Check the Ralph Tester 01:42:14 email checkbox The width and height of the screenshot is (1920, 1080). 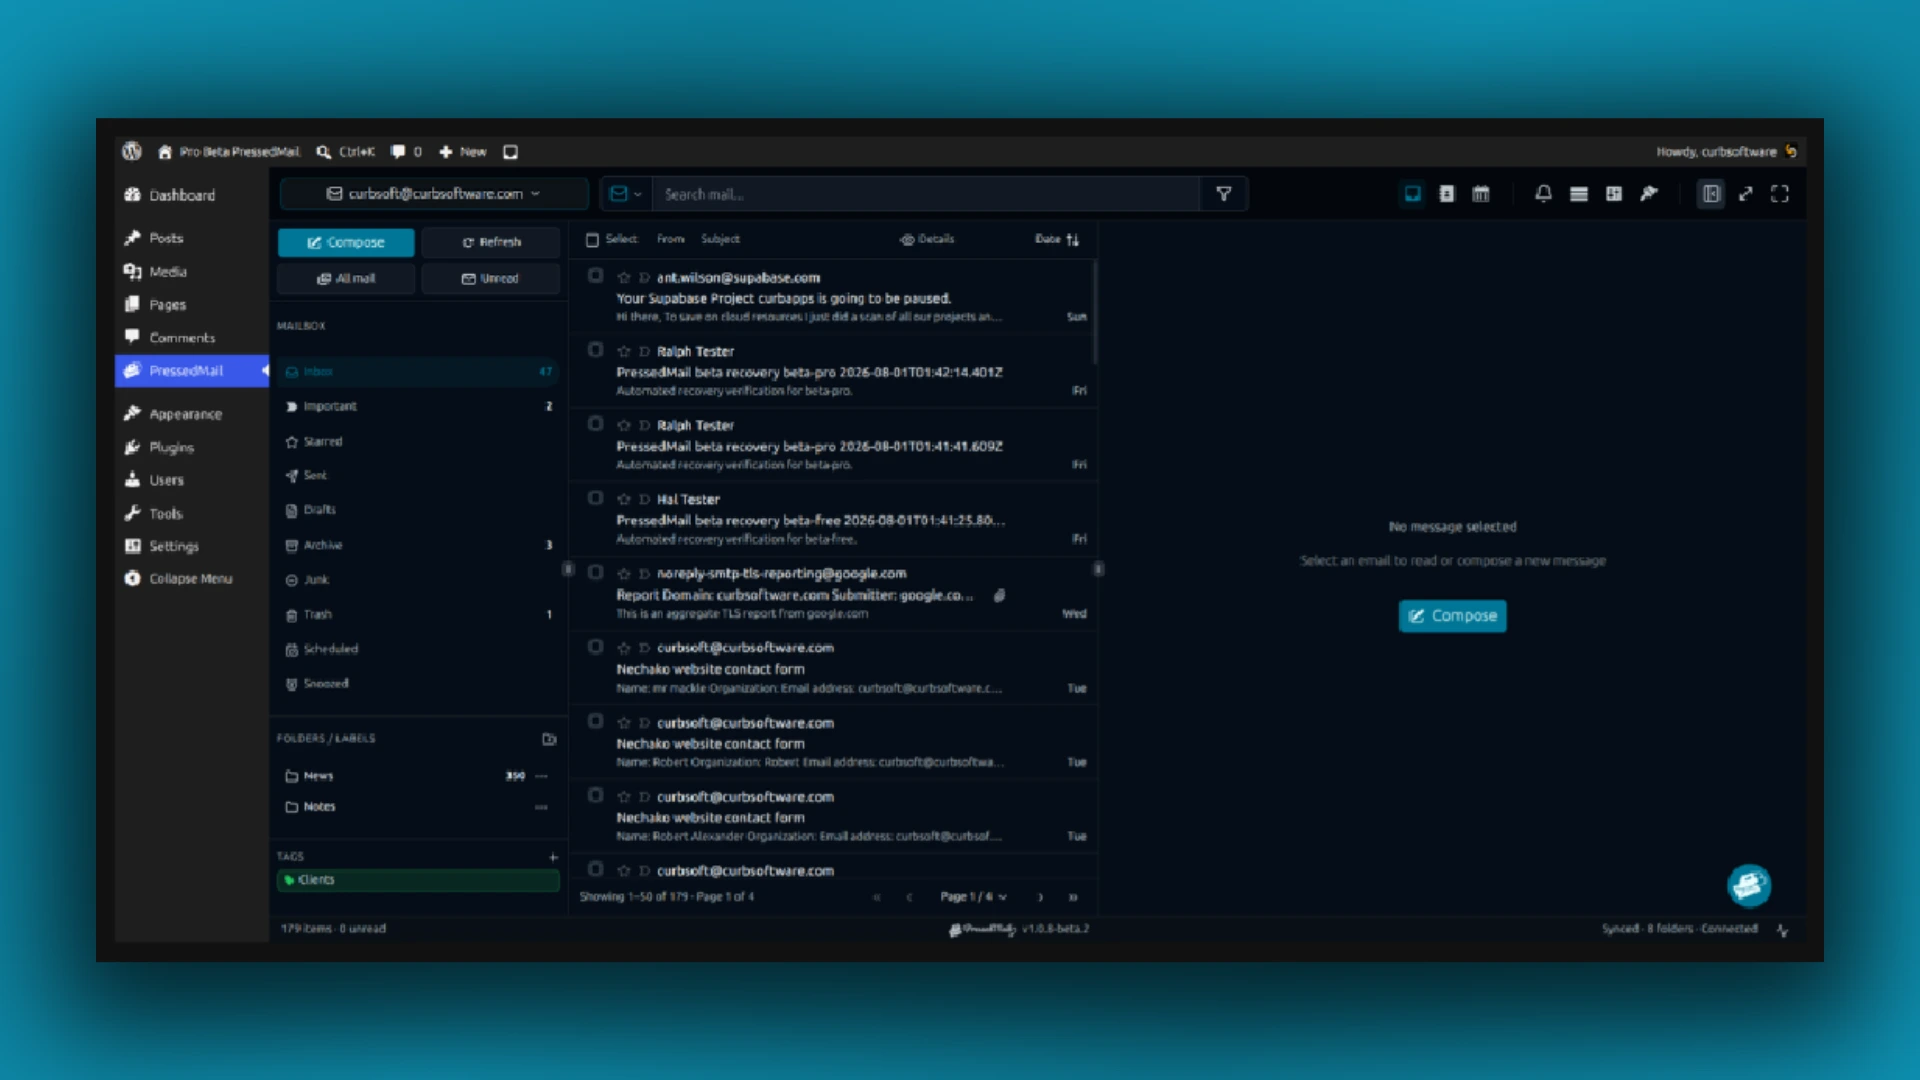(595, 349)
